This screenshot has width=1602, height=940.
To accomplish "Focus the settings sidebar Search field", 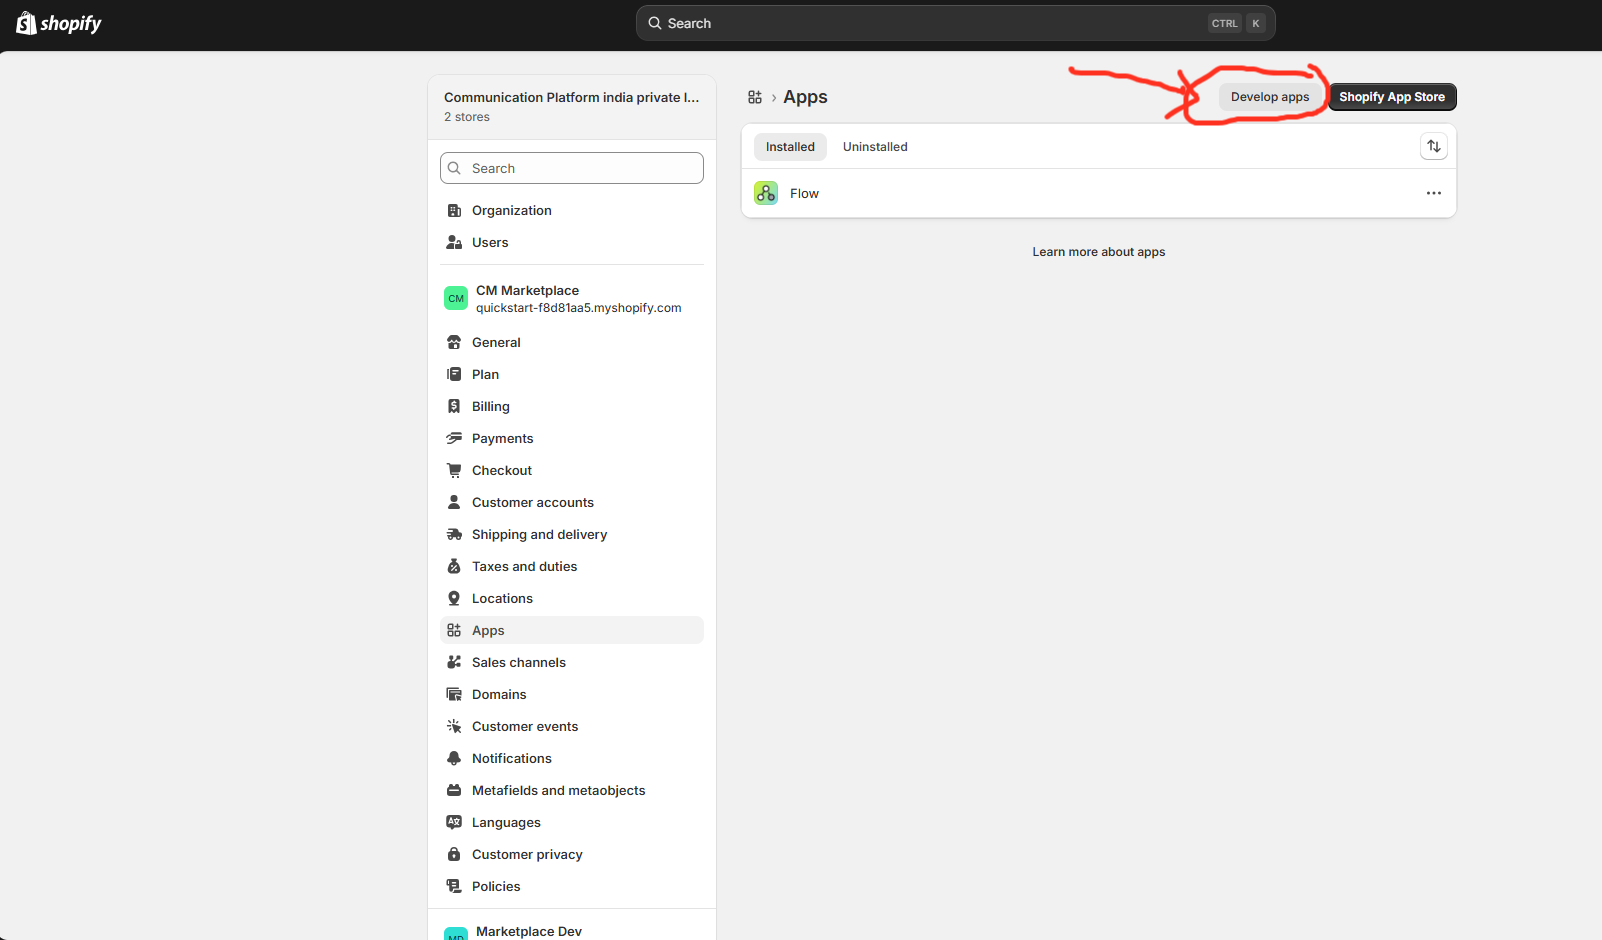I will [572, 168].
